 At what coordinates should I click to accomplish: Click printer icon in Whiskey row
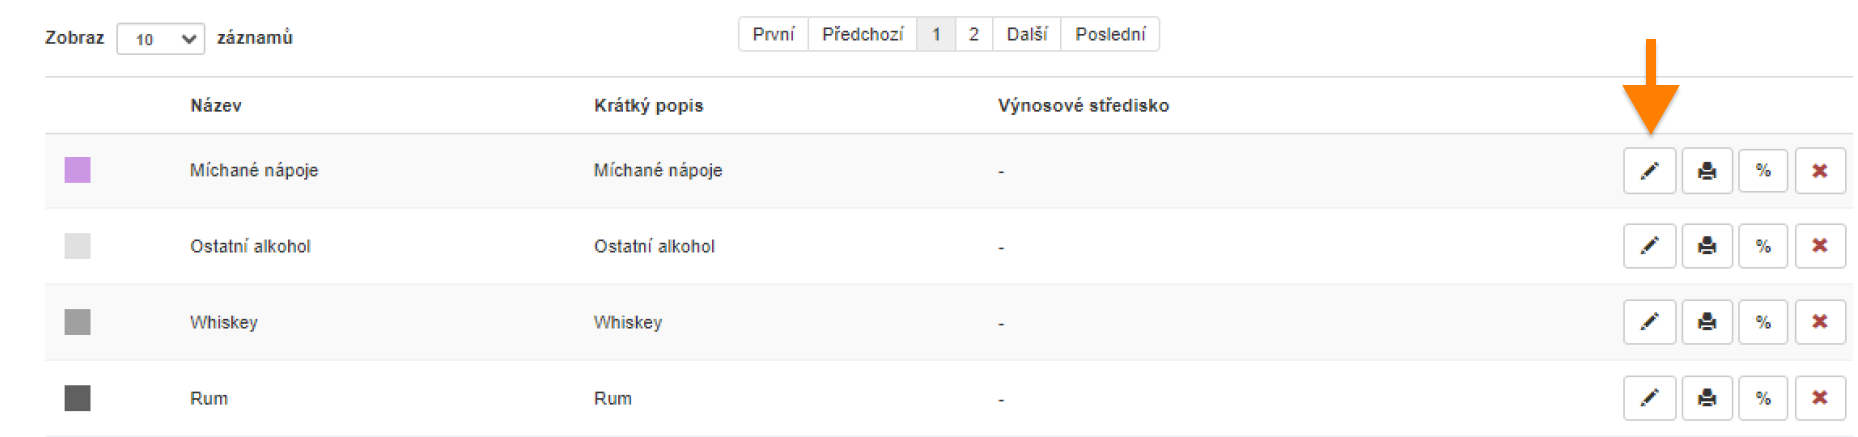pyautogui.click(x=1706, y=322)
